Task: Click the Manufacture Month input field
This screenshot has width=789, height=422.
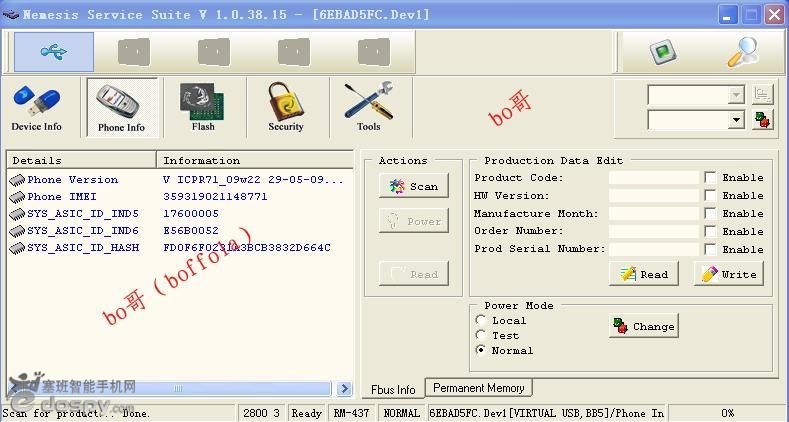Action: (x=654, y=213)
